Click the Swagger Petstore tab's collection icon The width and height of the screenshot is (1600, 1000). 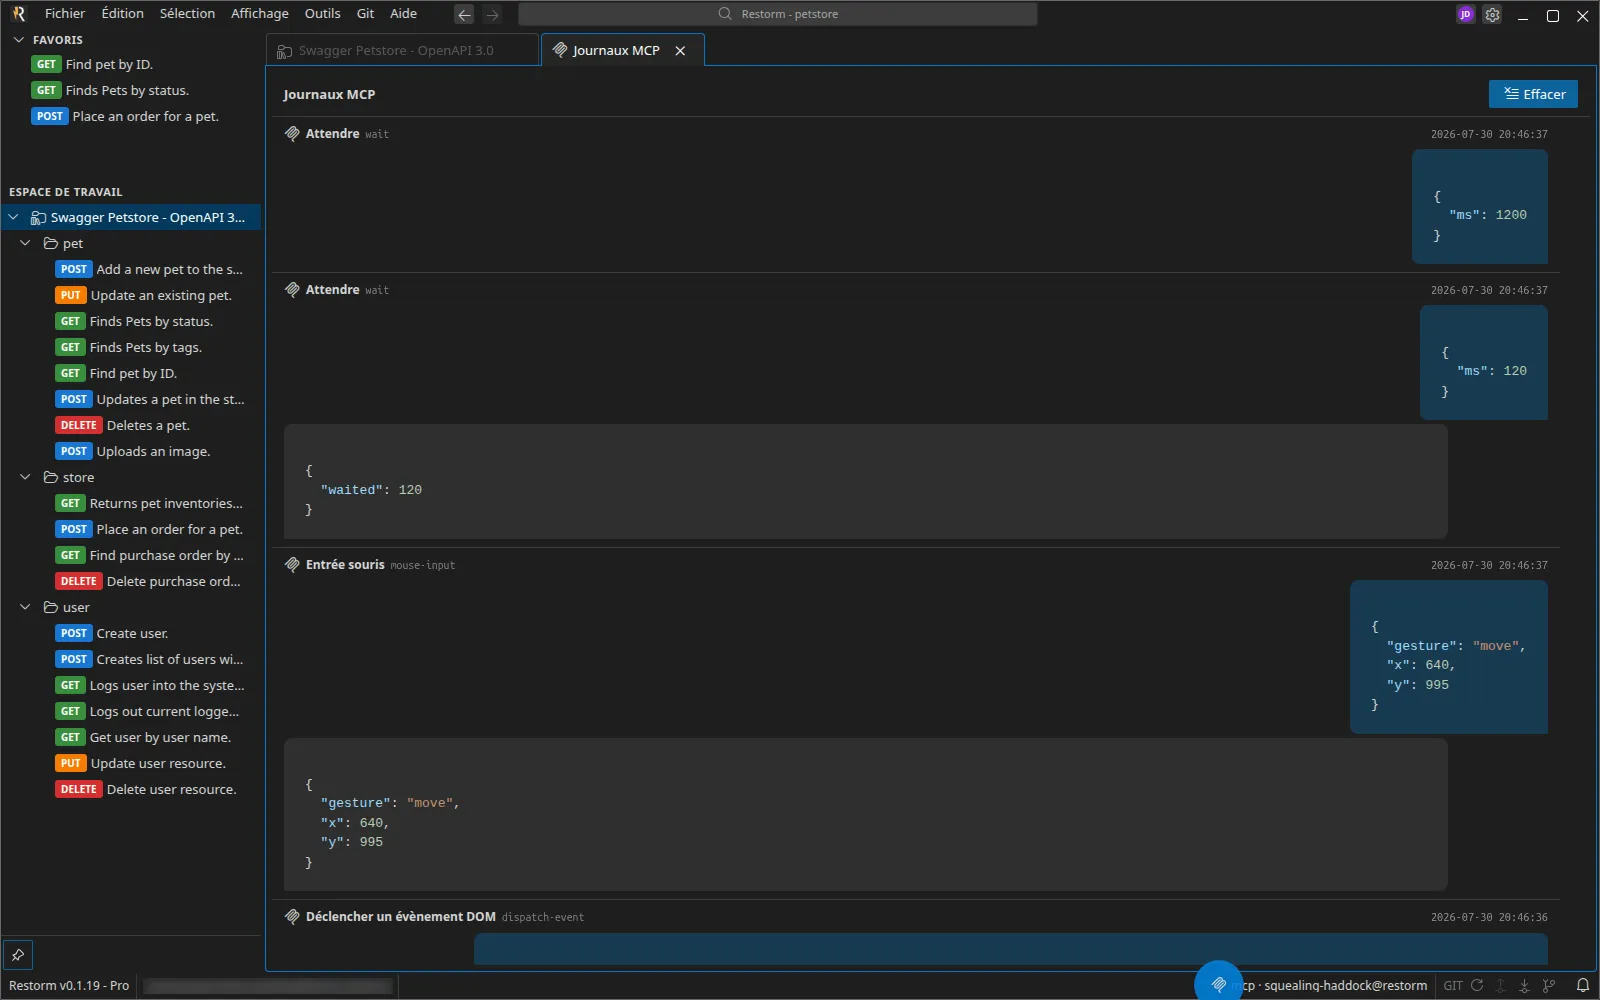[285, 51]
